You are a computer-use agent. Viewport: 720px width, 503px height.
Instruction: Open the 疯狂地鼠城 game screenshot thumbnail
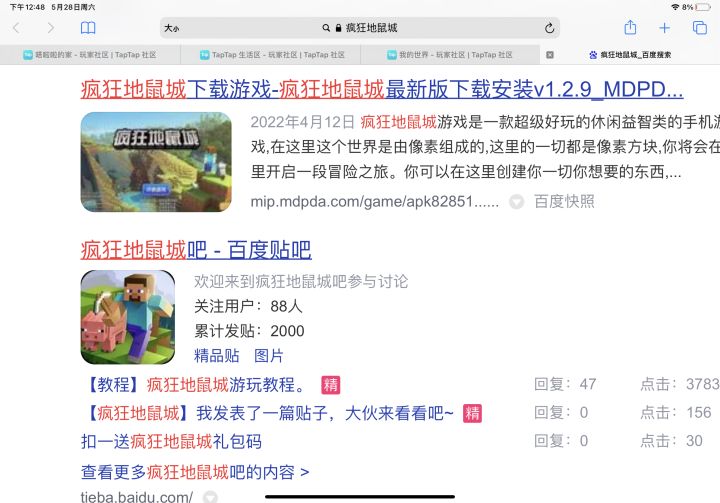tap(156, 162)
